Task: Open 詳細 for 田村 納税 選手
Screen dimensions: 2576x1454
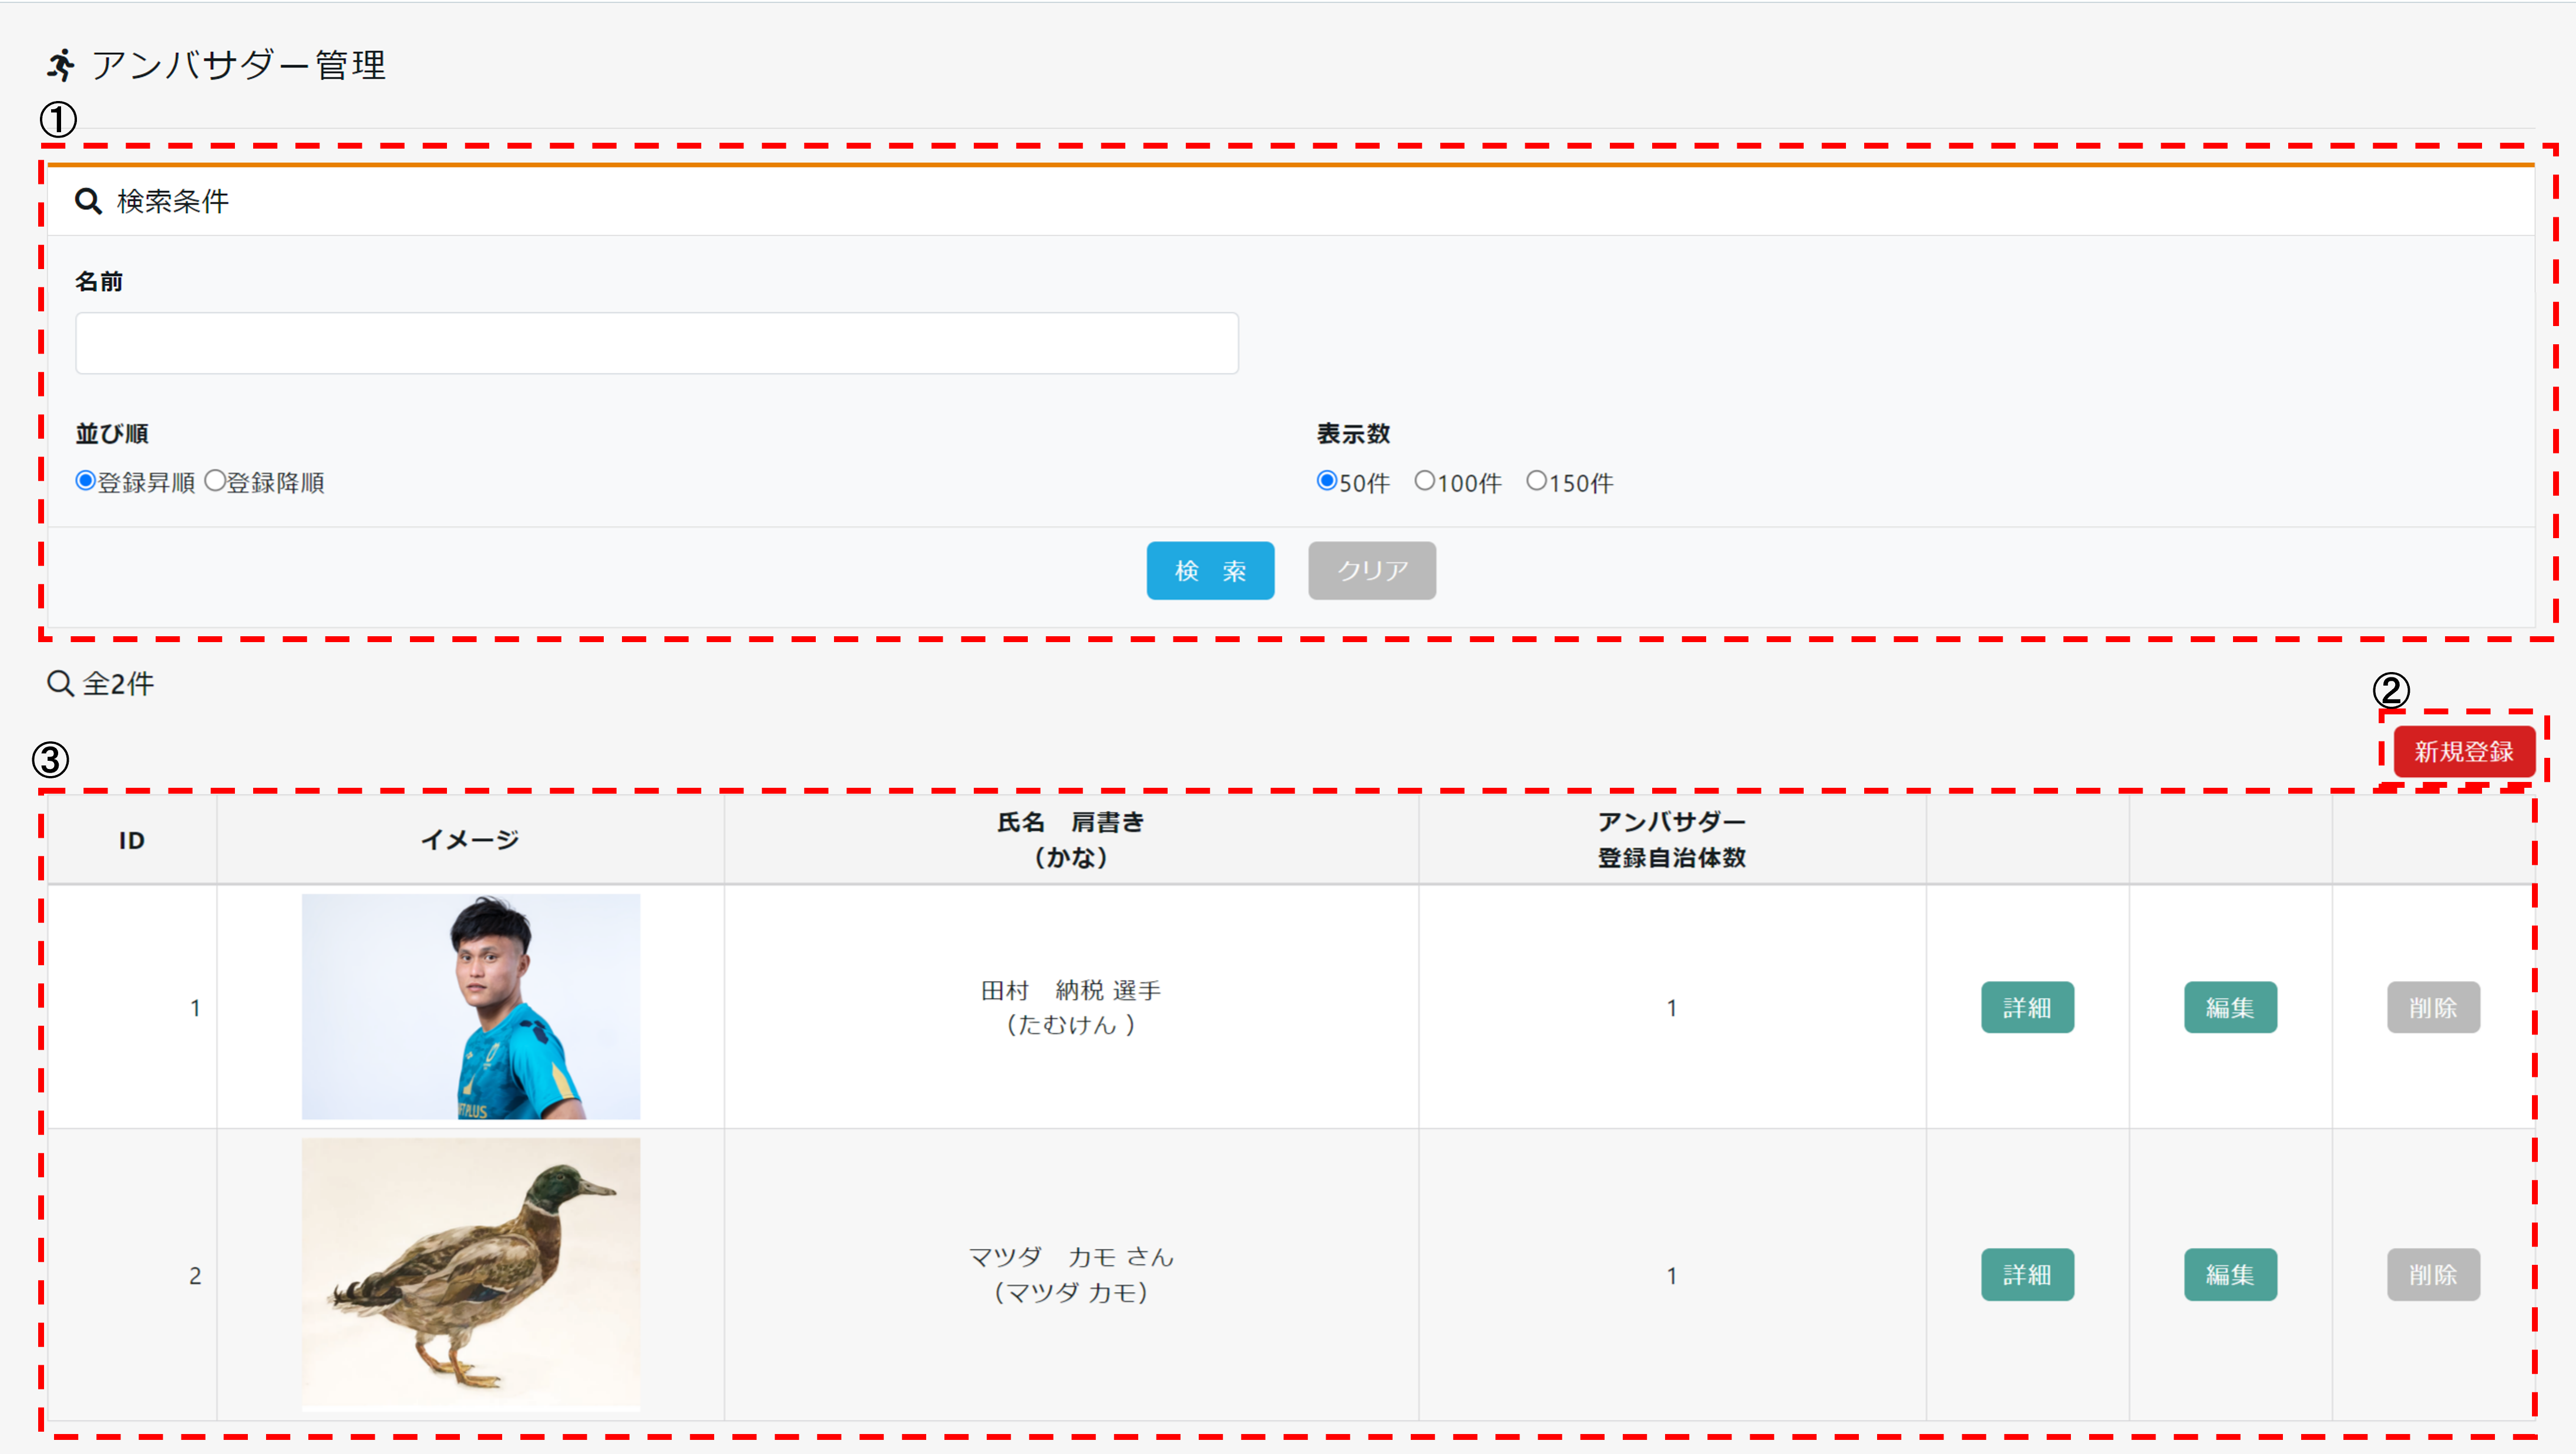Action: (2027, 1007)
